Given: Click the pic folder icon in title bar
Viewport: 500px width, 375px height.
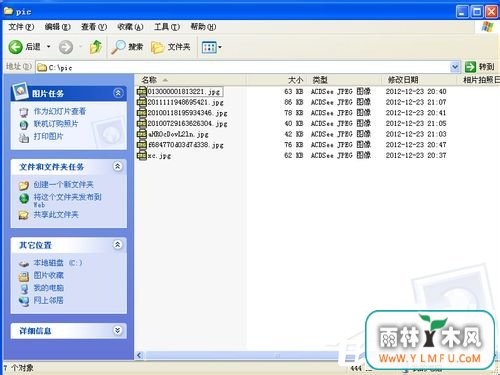Looking at the screenshot, I should 8,11.
